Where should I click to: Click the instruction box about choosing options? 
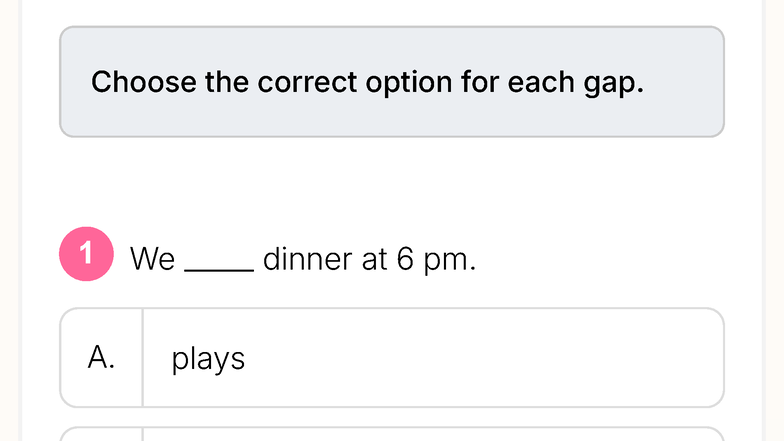coord(392,82)
